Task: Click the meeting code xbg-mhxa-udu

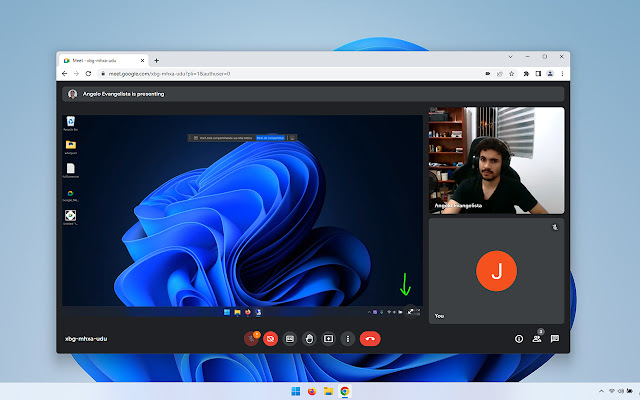Action: [86, 339]
